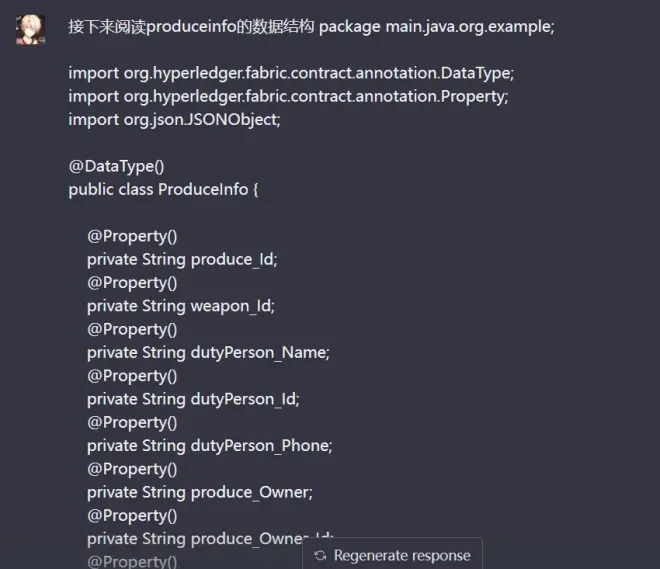The width and height of the screenshot is (660, 569).
Task: Click the private String produce_Id line
Action: [x=182, y=259]
